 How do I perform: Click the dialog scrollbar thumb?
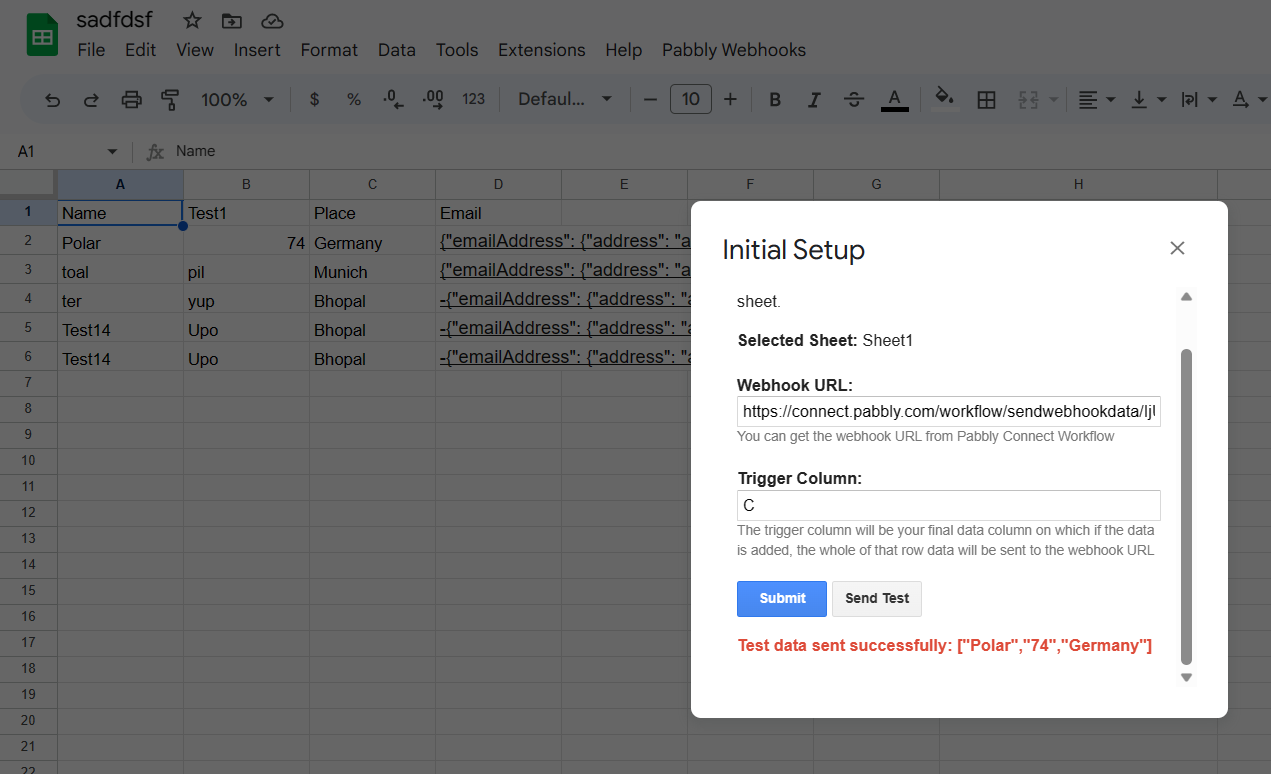point(1186,507)
